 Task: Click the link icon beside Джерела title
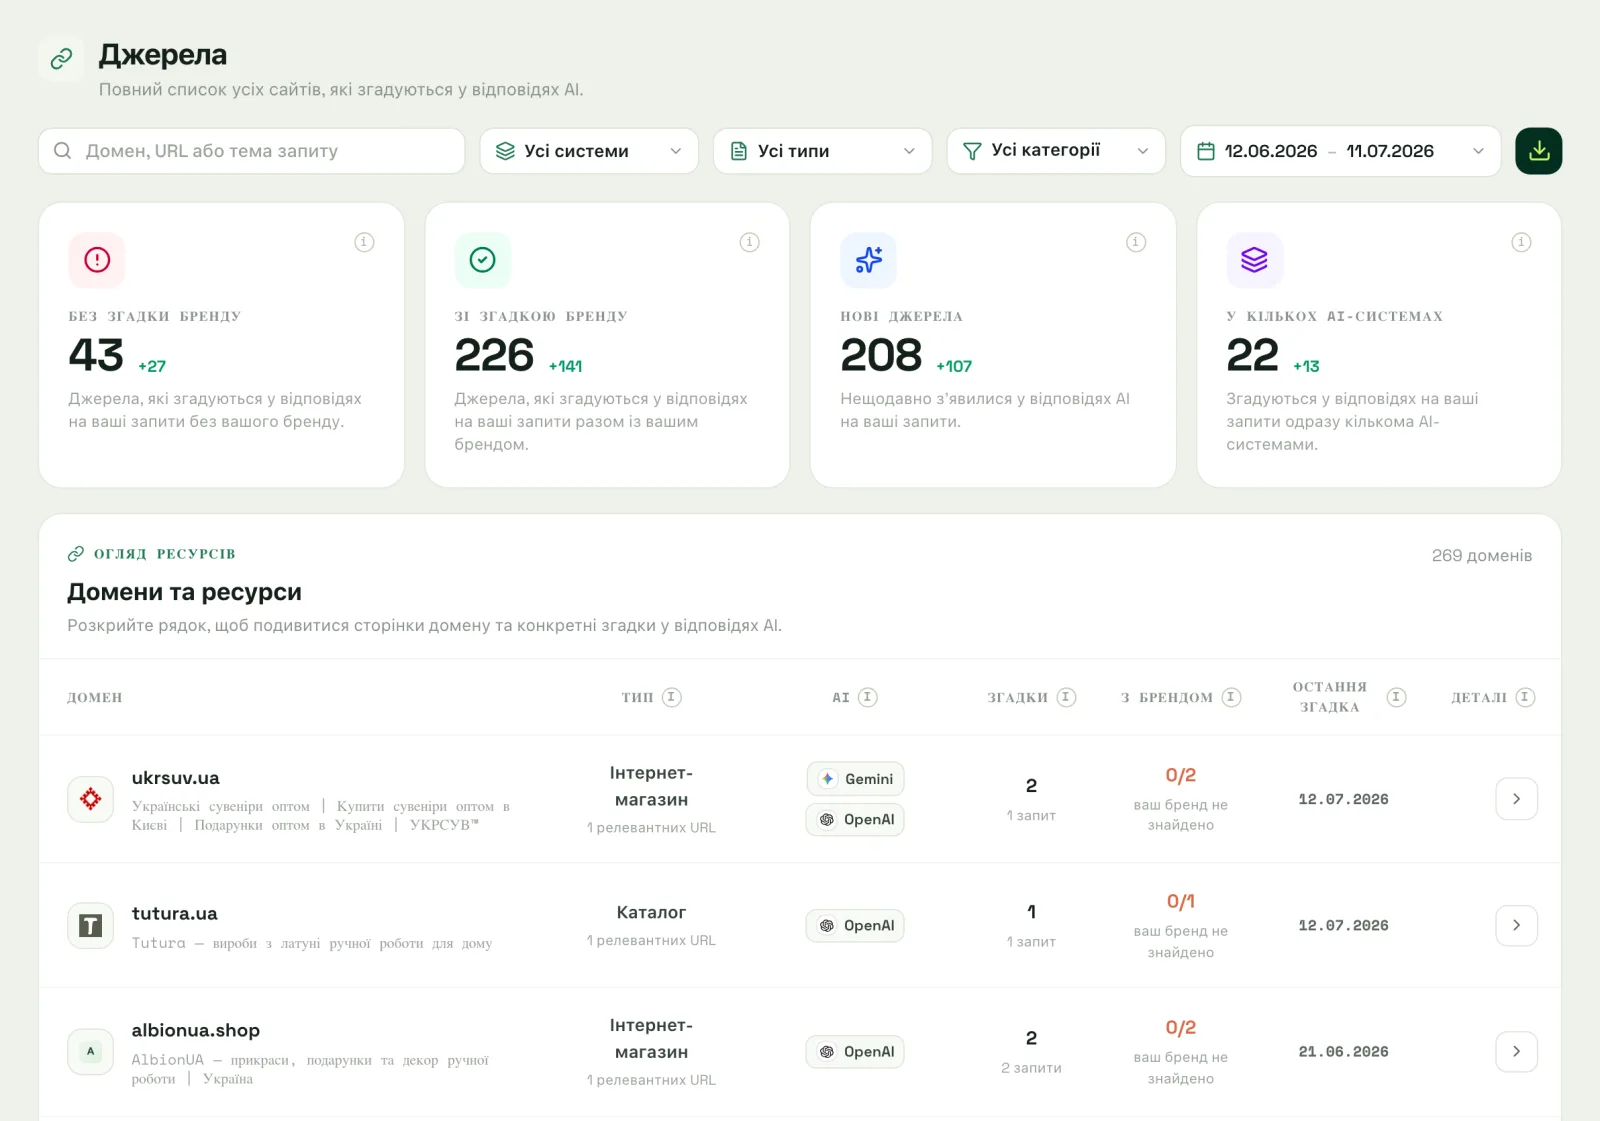click(61, 59)
